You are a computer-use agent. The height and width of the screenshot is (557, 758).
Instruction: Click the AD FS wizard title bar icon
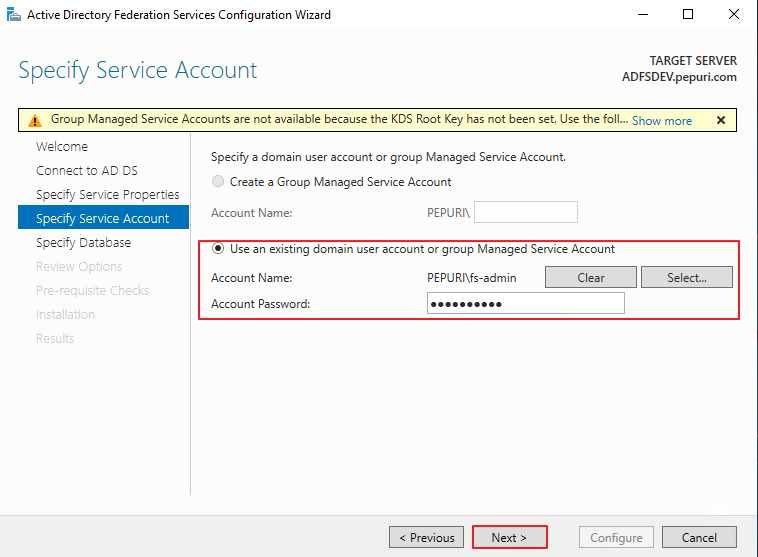[x=14, y=15]
